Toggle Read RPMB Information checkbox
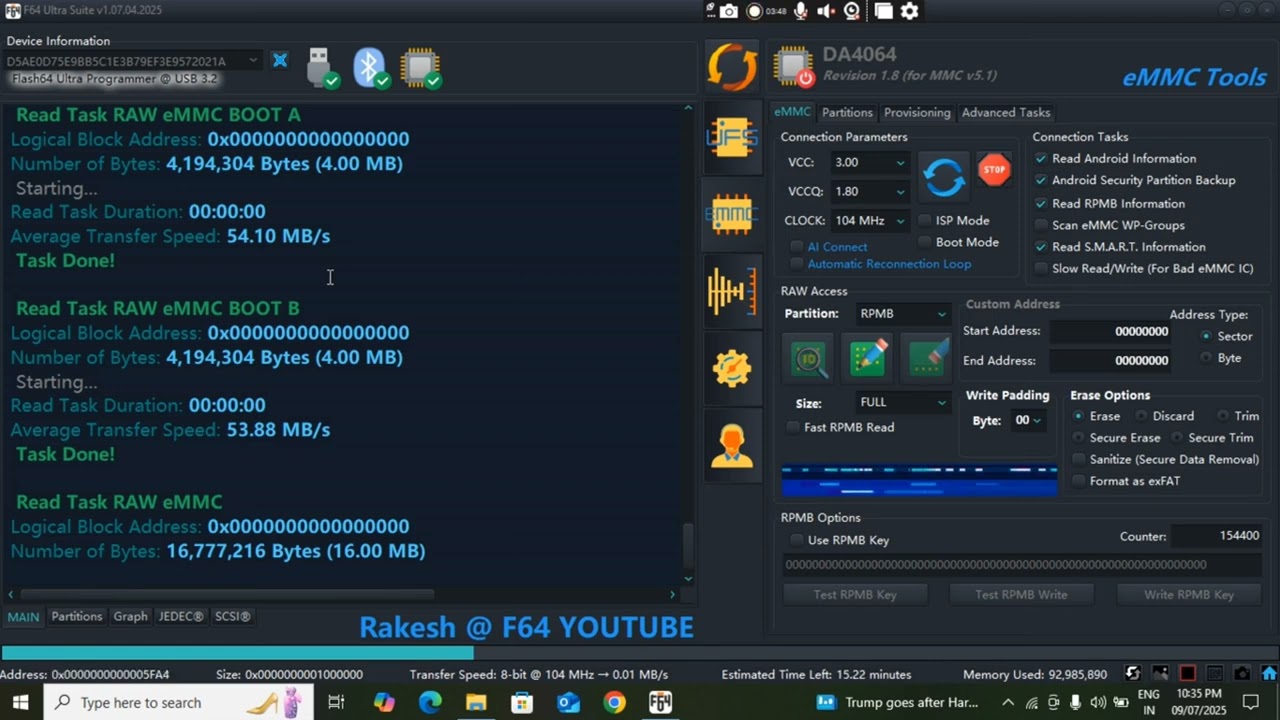 pos(1041,204)
